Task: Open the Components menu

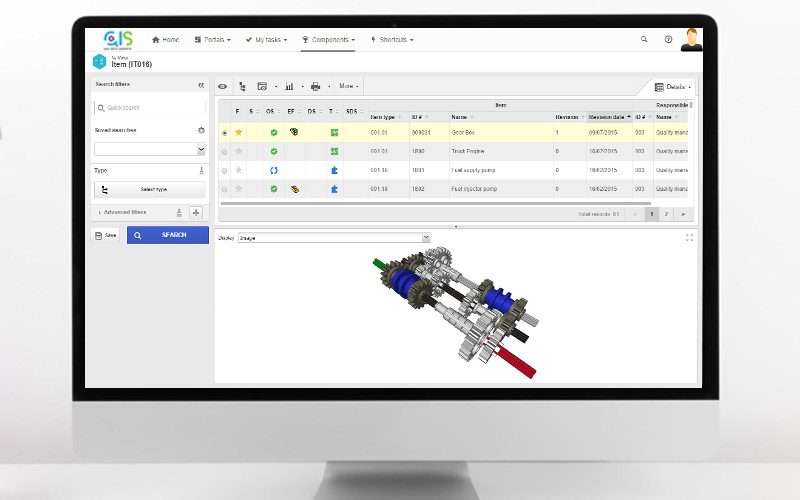Action: [330, 39]
